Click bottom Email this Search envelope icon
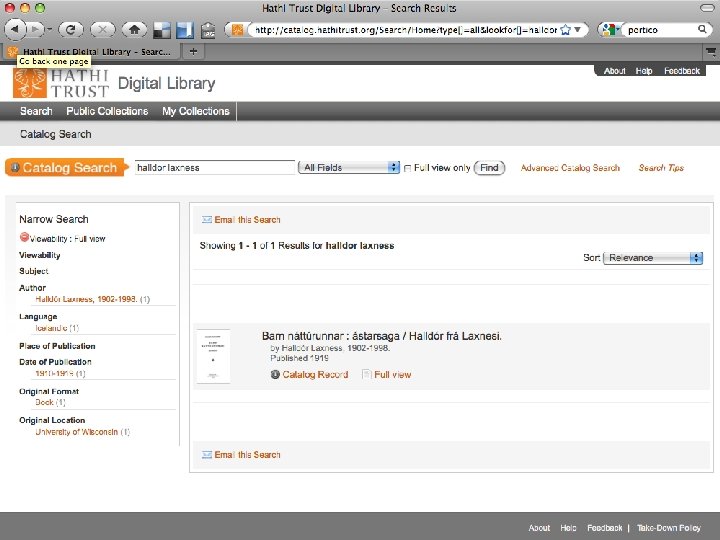720x540 pixels. (207, 455)
